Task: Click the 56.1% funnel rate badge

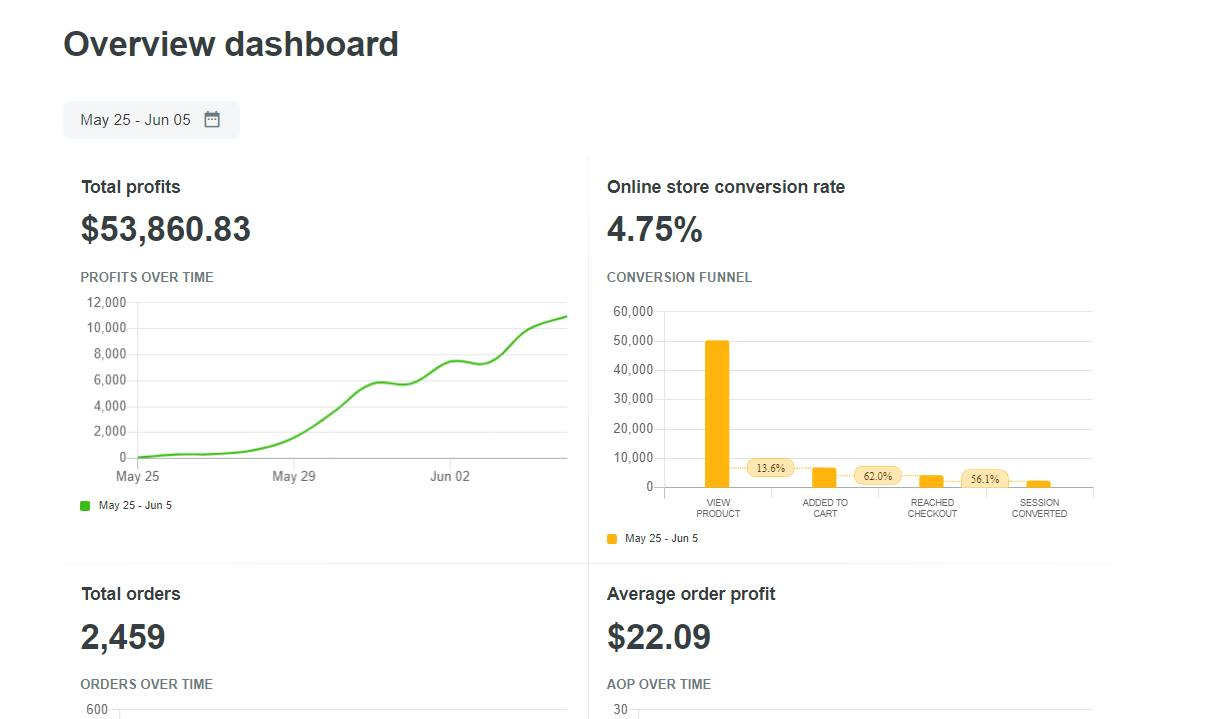Action: 985,479
